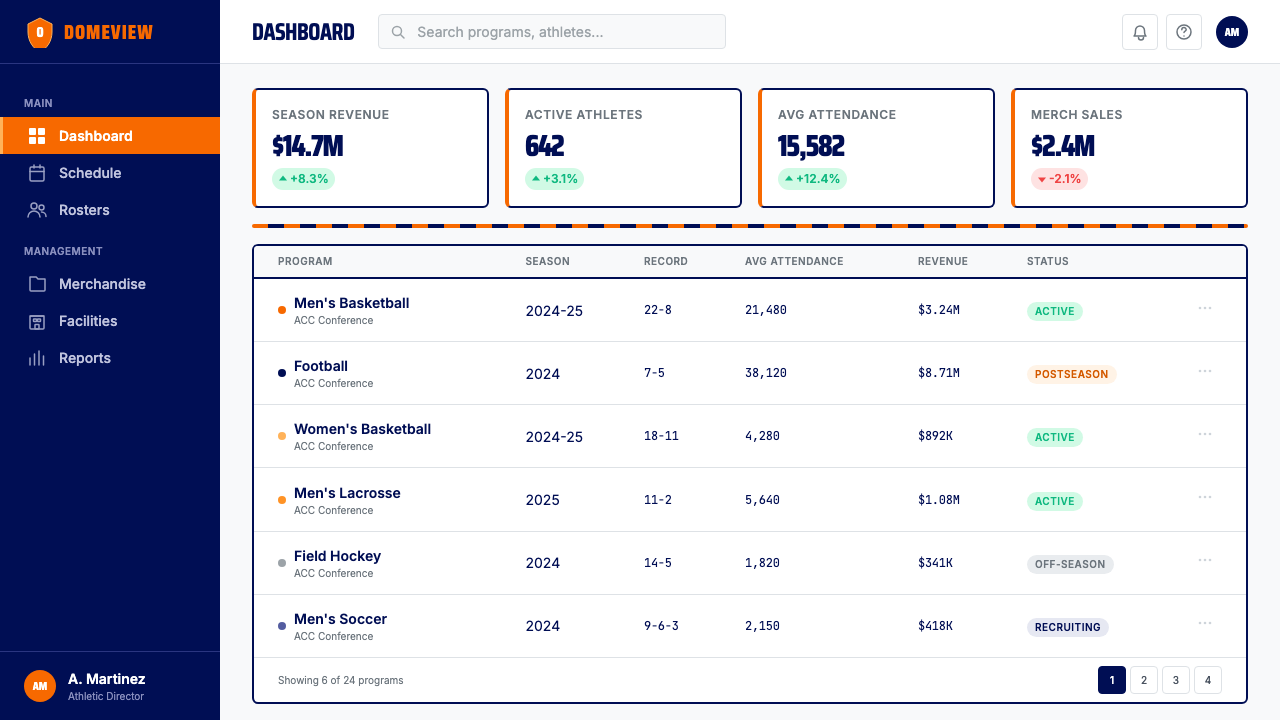Select the Men's Lacrosse program name
The width and height of the screenshot is (1280, 720).
[347, 493]
